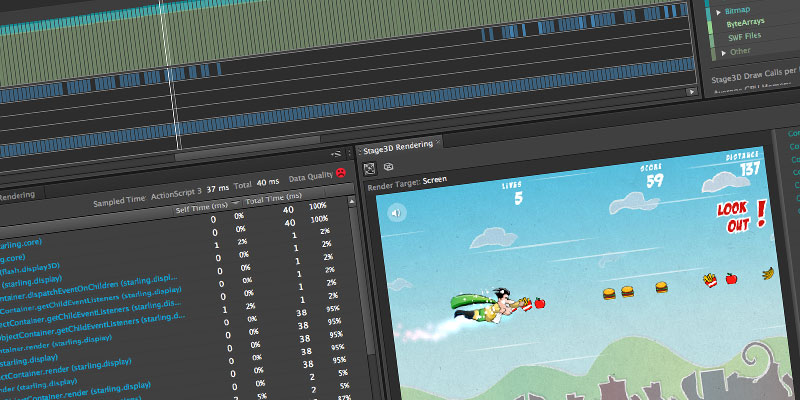Sort by the Self Time (ms) column
Viewport: 800px width, 400px height.
click(x=201, y=208)
